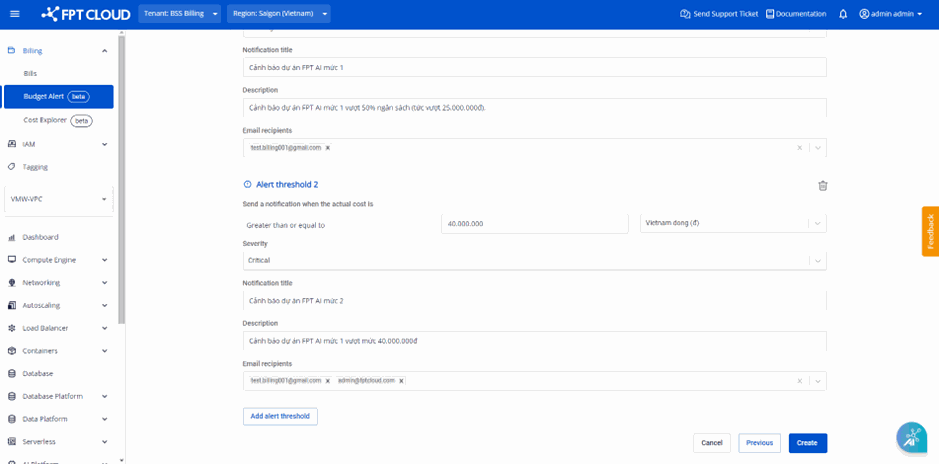Open the Vietnam dong currency dropdown
The image size is (939, 464).
(733, 223)
